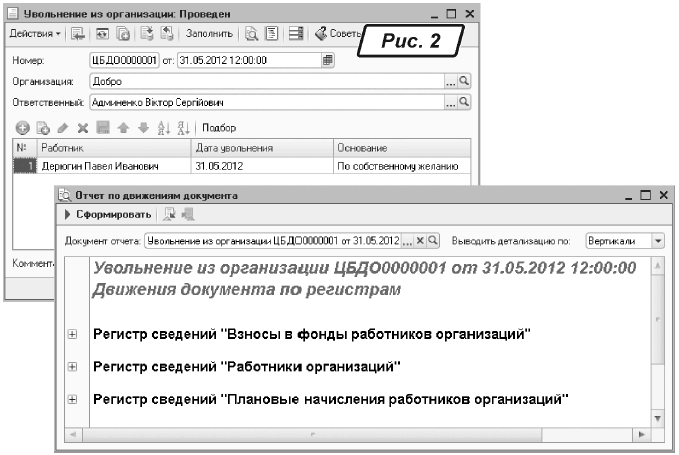
Task: Click the Подбор button
Action: tap(219, 128)
